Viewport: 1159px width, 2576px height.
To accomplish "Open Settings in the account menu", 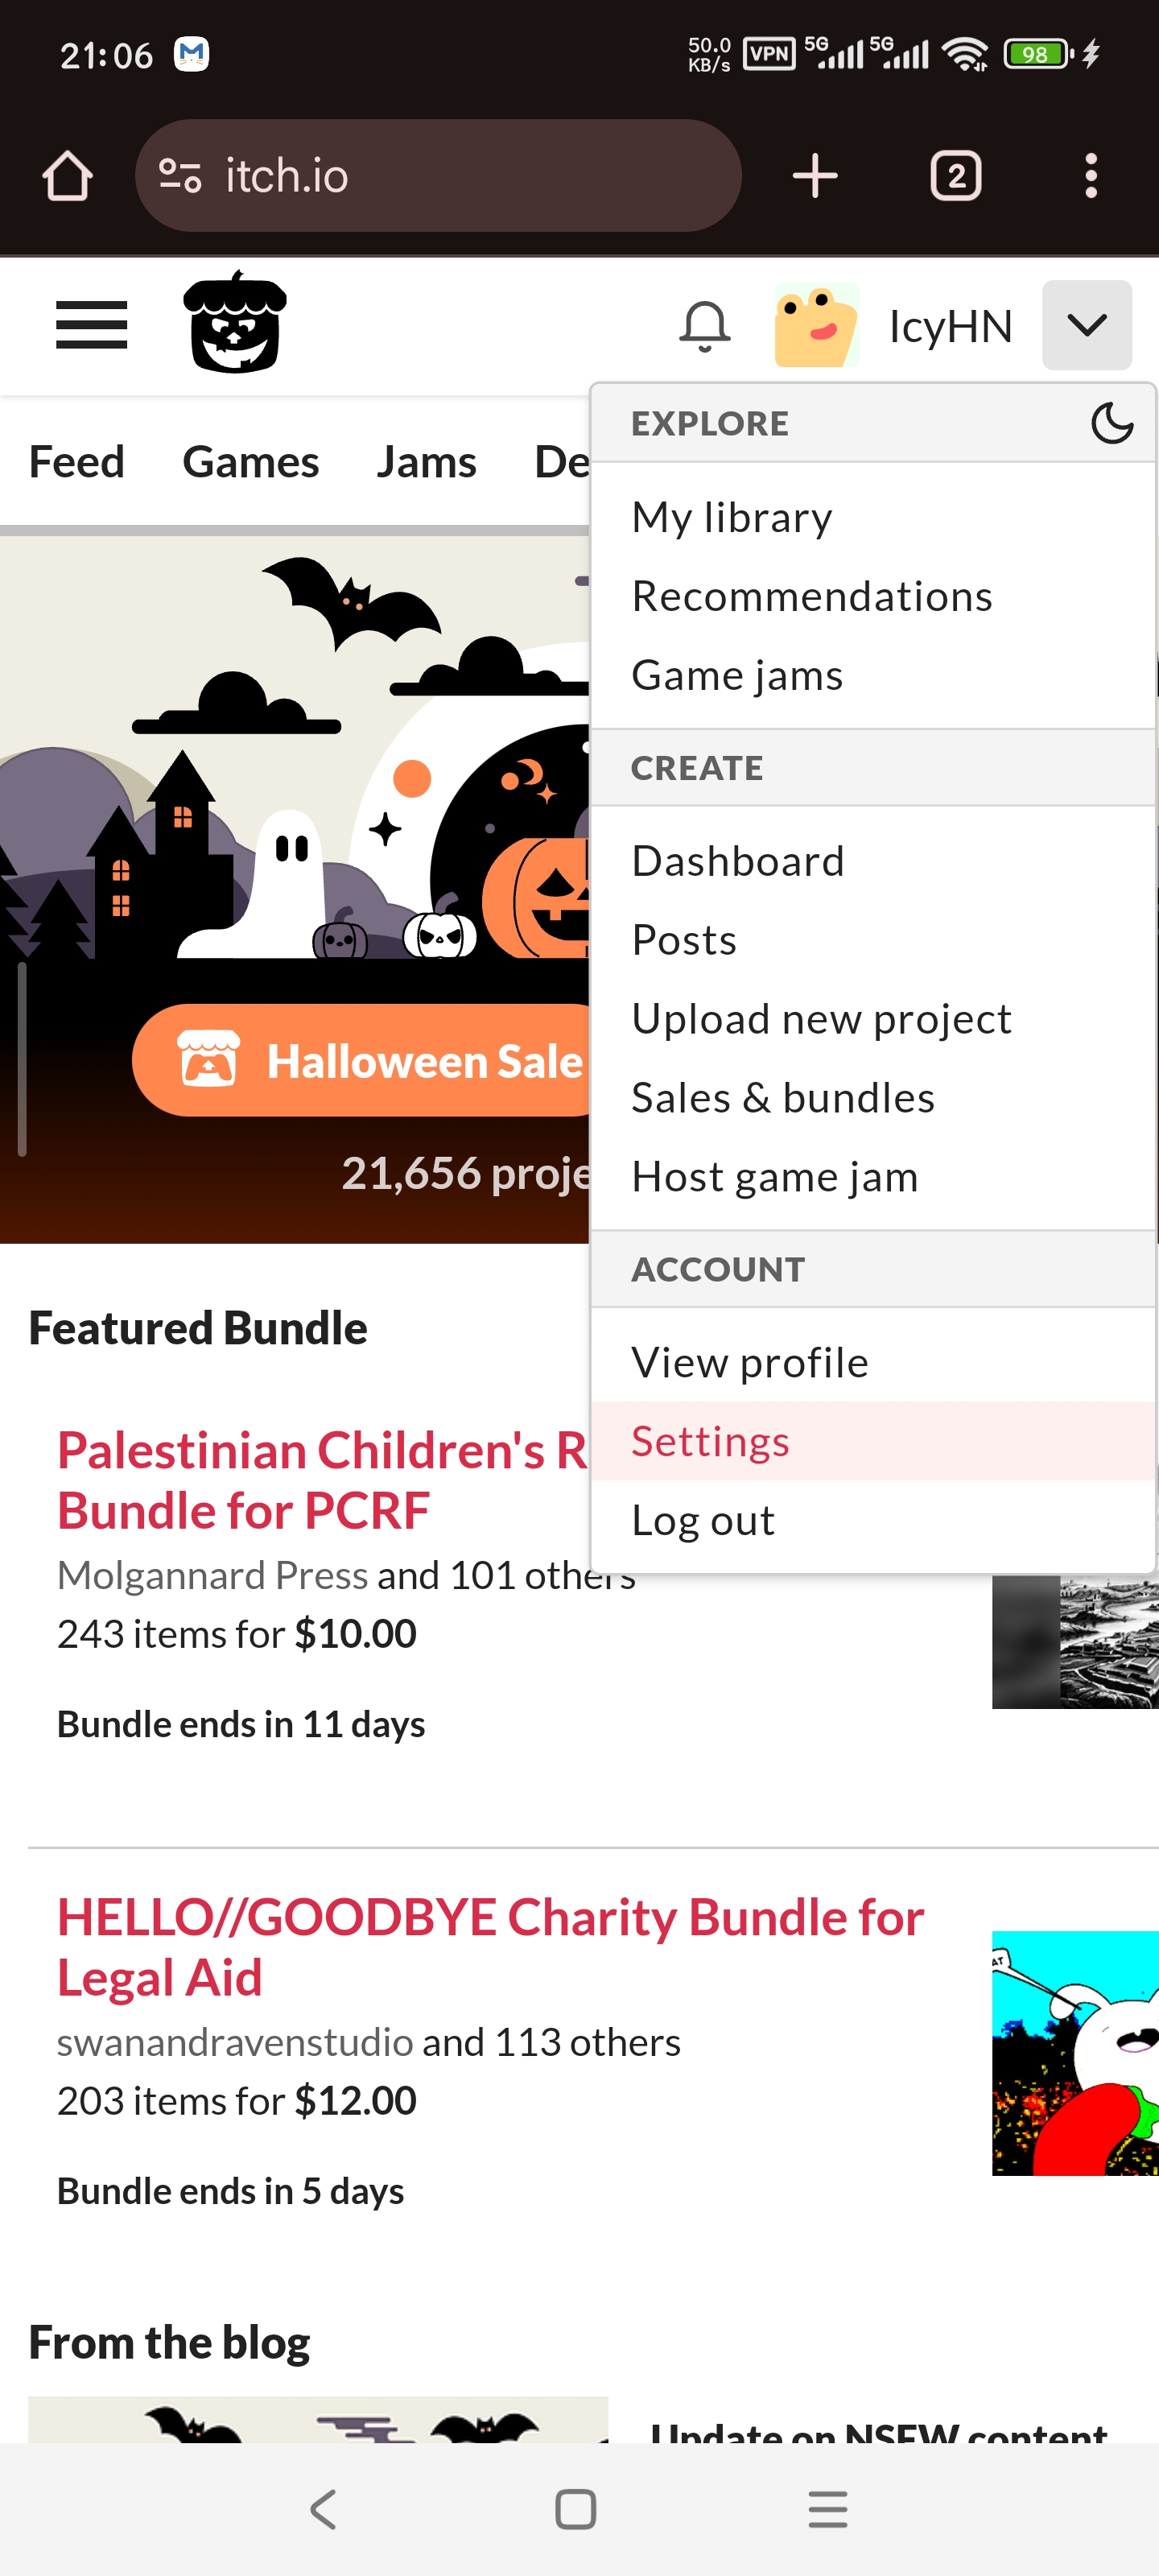I will (710, 1441).
